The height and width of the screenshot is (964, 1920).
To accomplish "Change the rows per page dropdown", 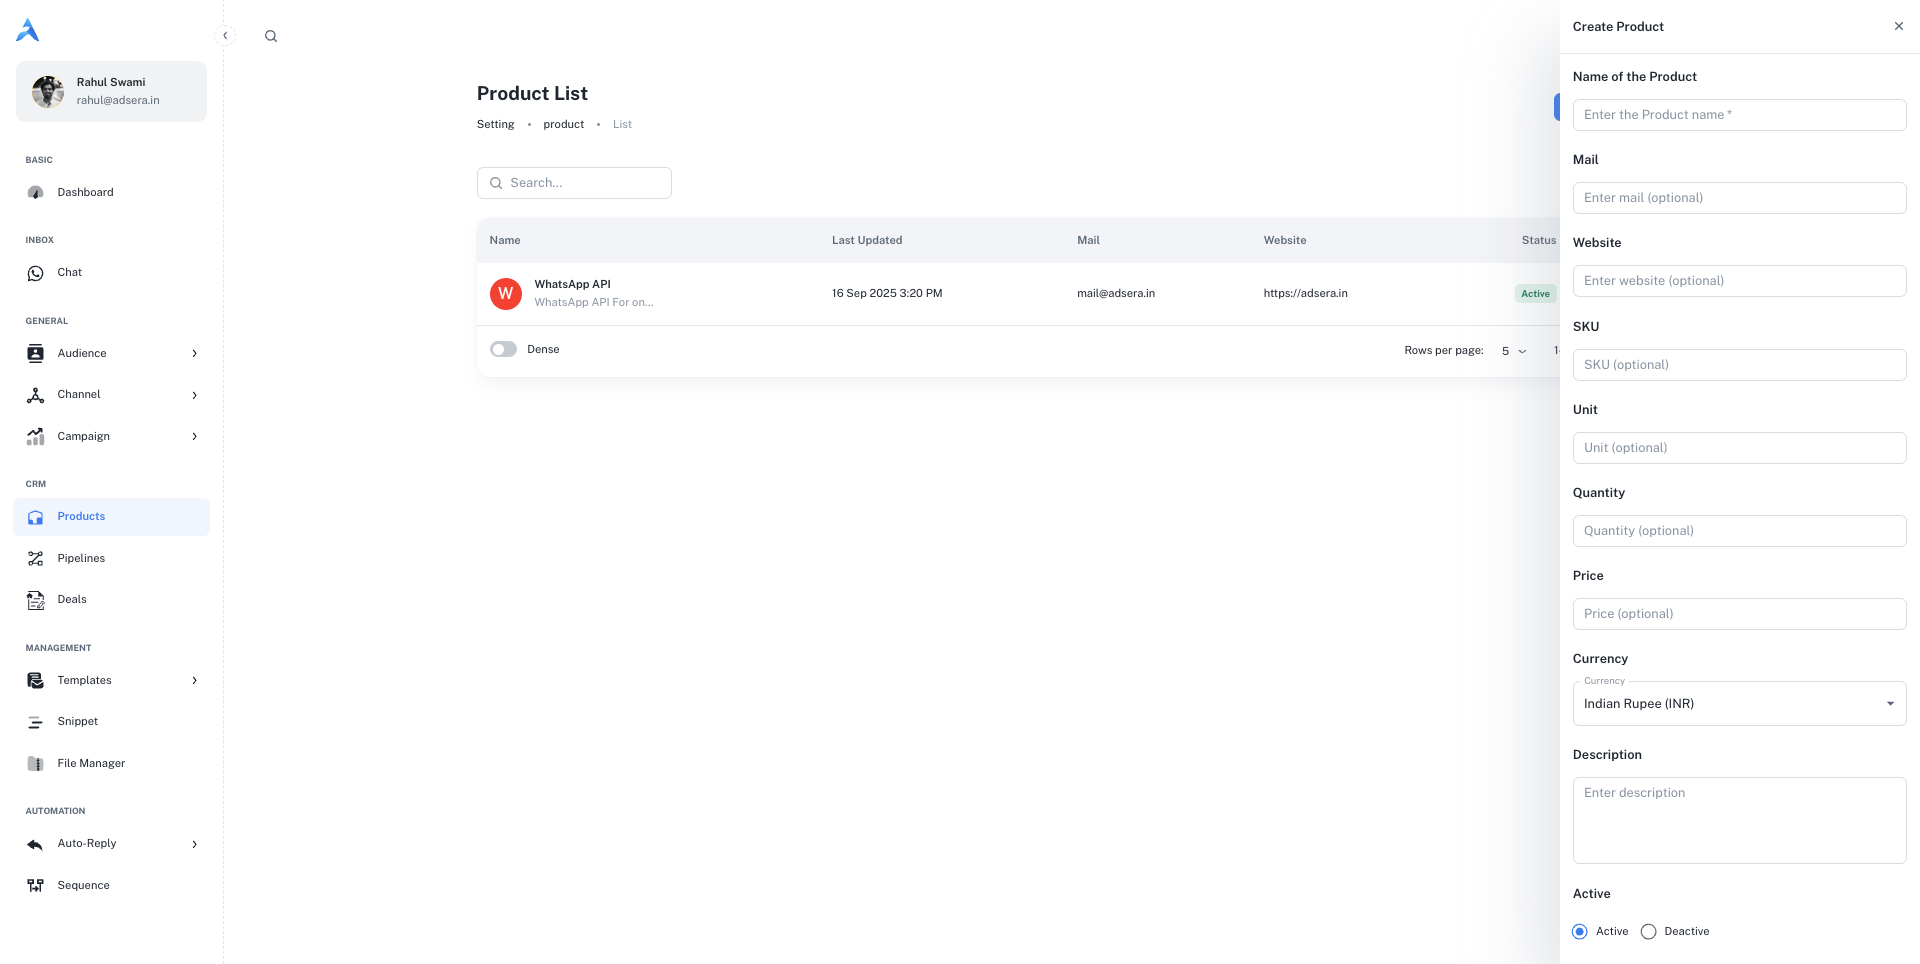I will [x=1514, y=351].
